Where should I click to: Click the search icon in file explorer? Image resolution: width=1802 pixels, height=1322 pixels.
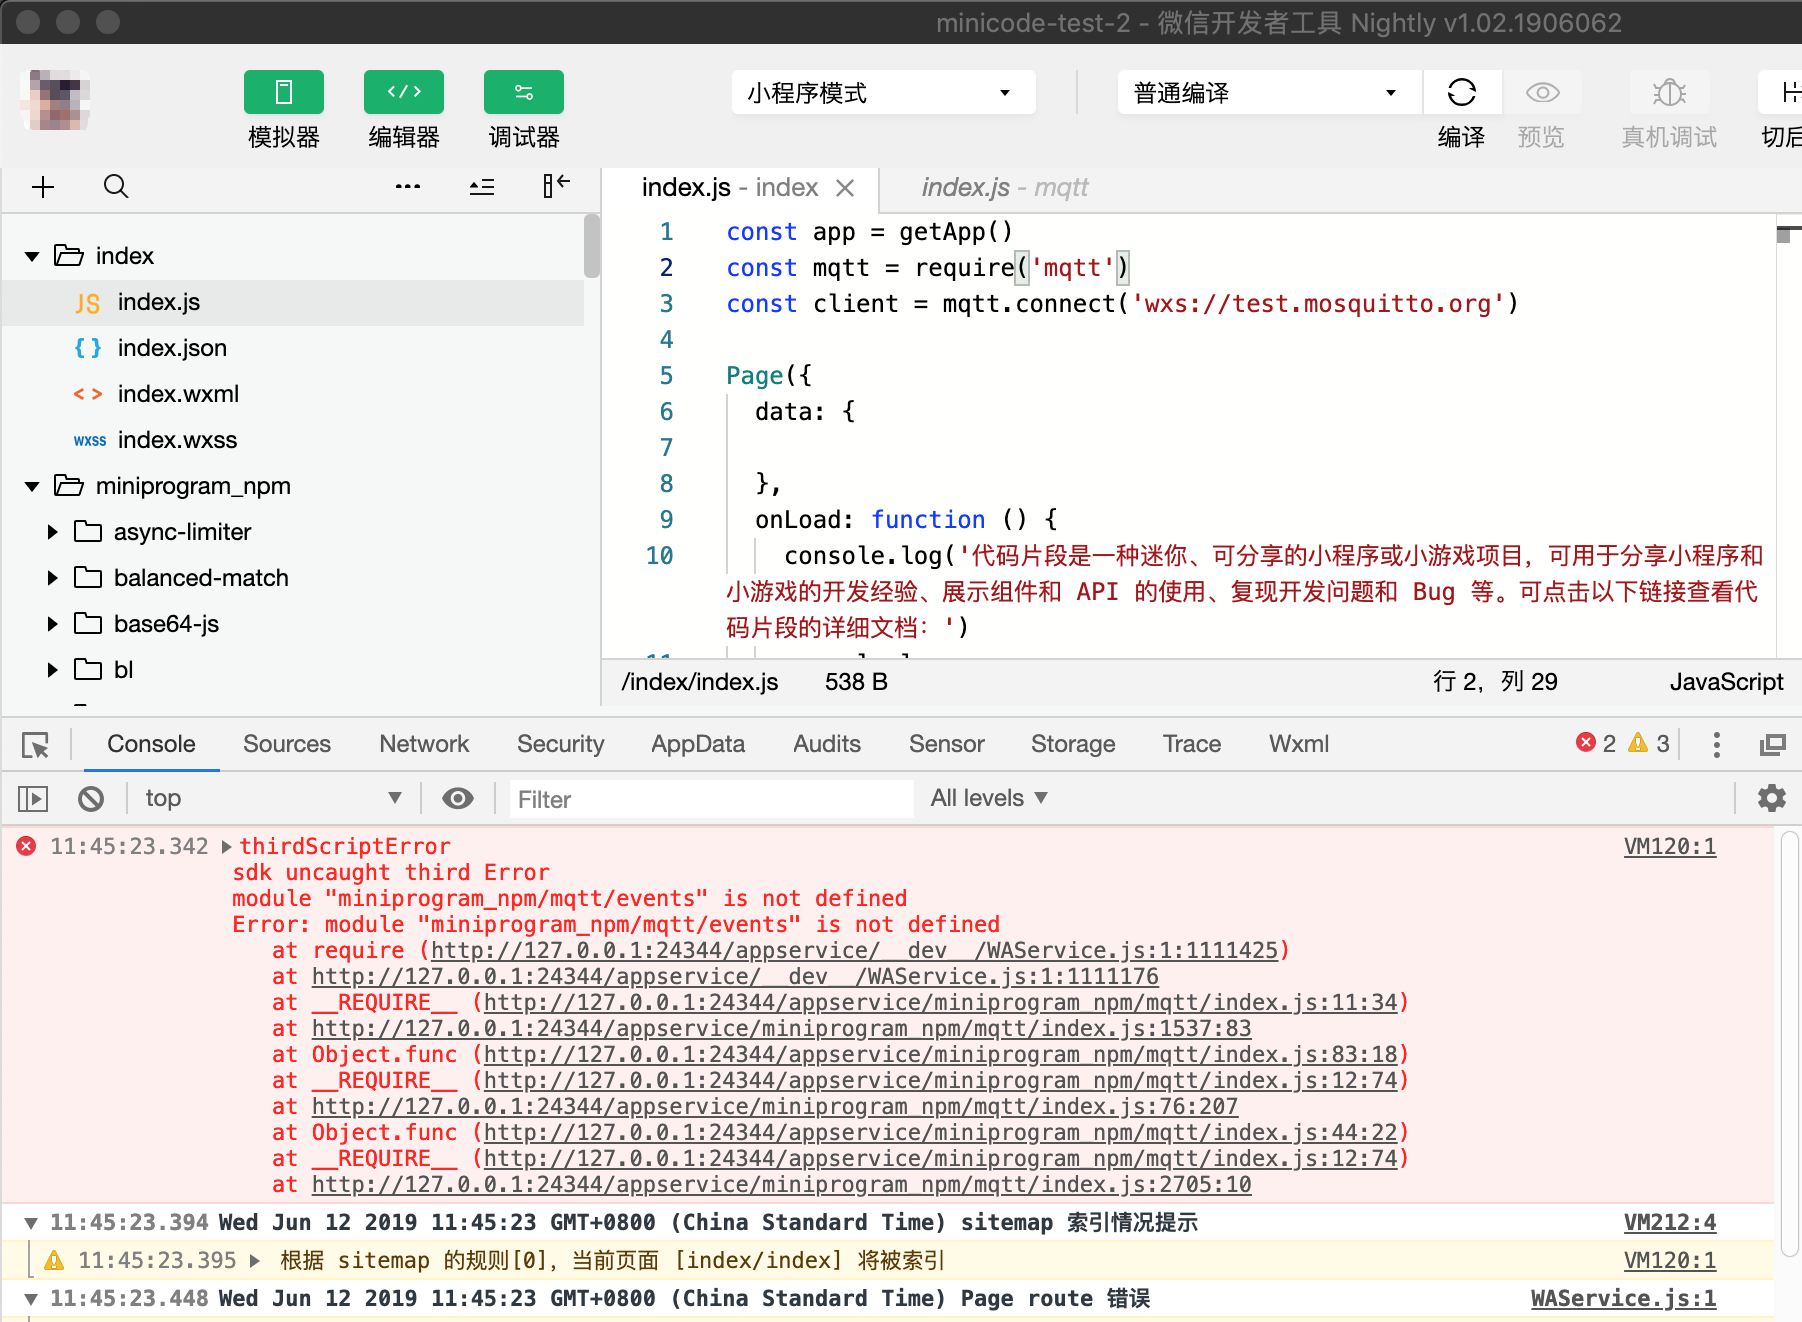tap(116, 187)
